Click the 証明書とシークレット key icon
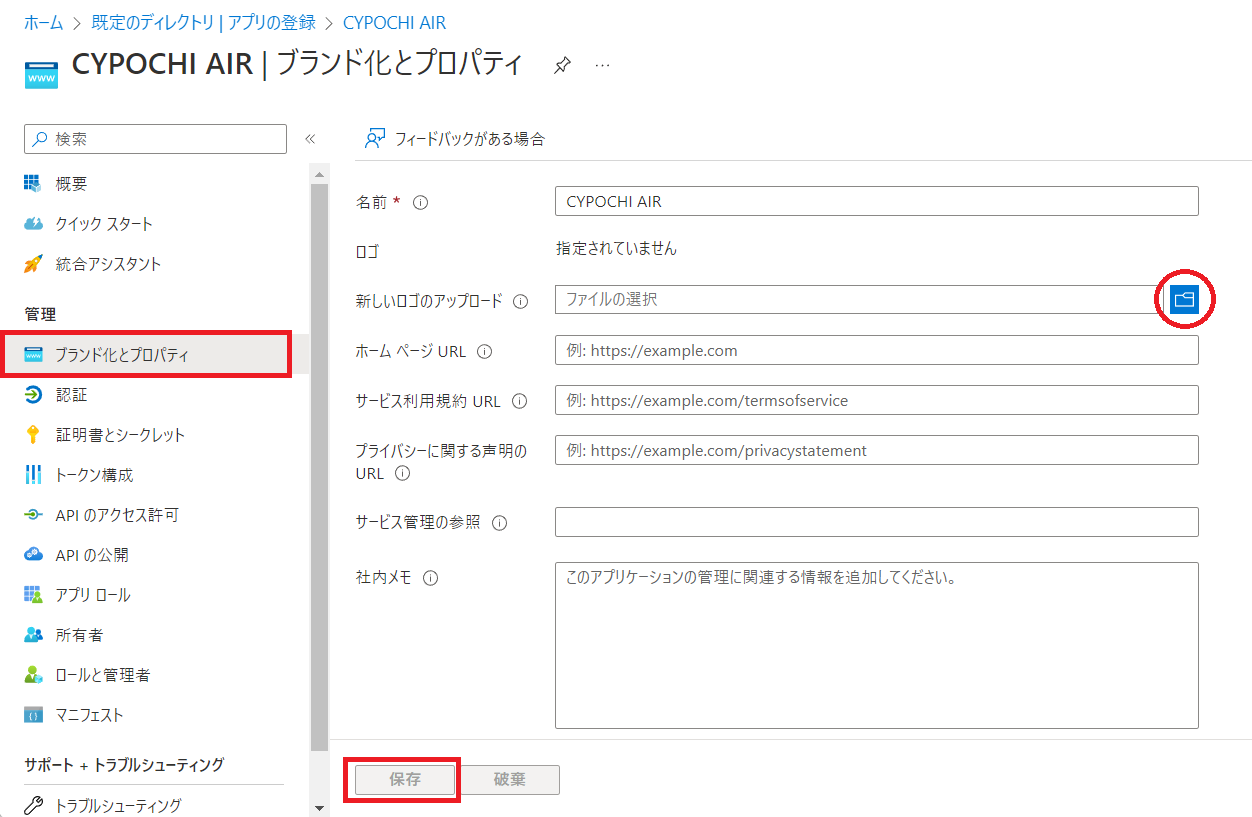The width and height of the screenshot is (1252, 817). click(x=34, y=435)
